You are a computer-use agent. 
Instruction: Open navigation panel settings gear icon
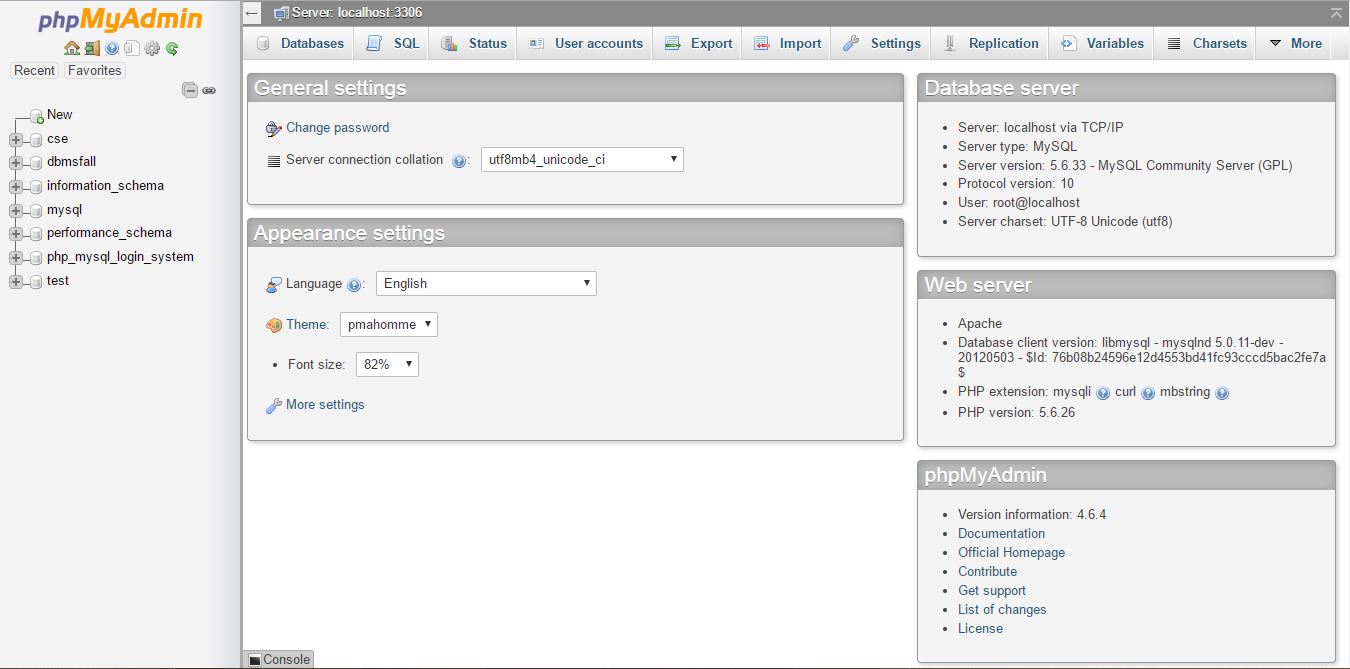[x=151, y=47]
